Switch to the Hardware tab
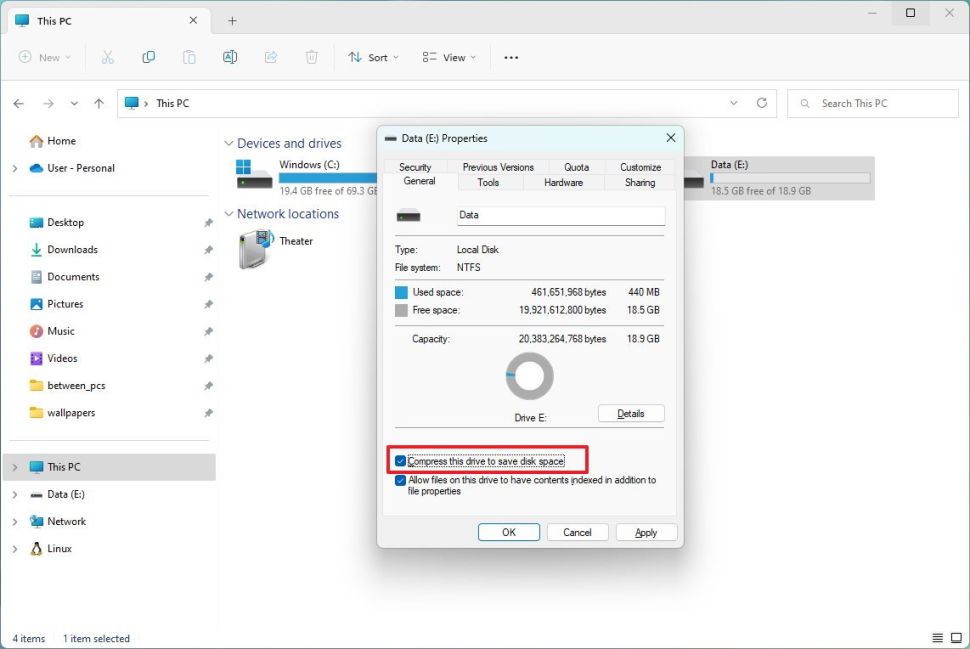Viewport: 970px width, 649px height. [x=563, y=182]
